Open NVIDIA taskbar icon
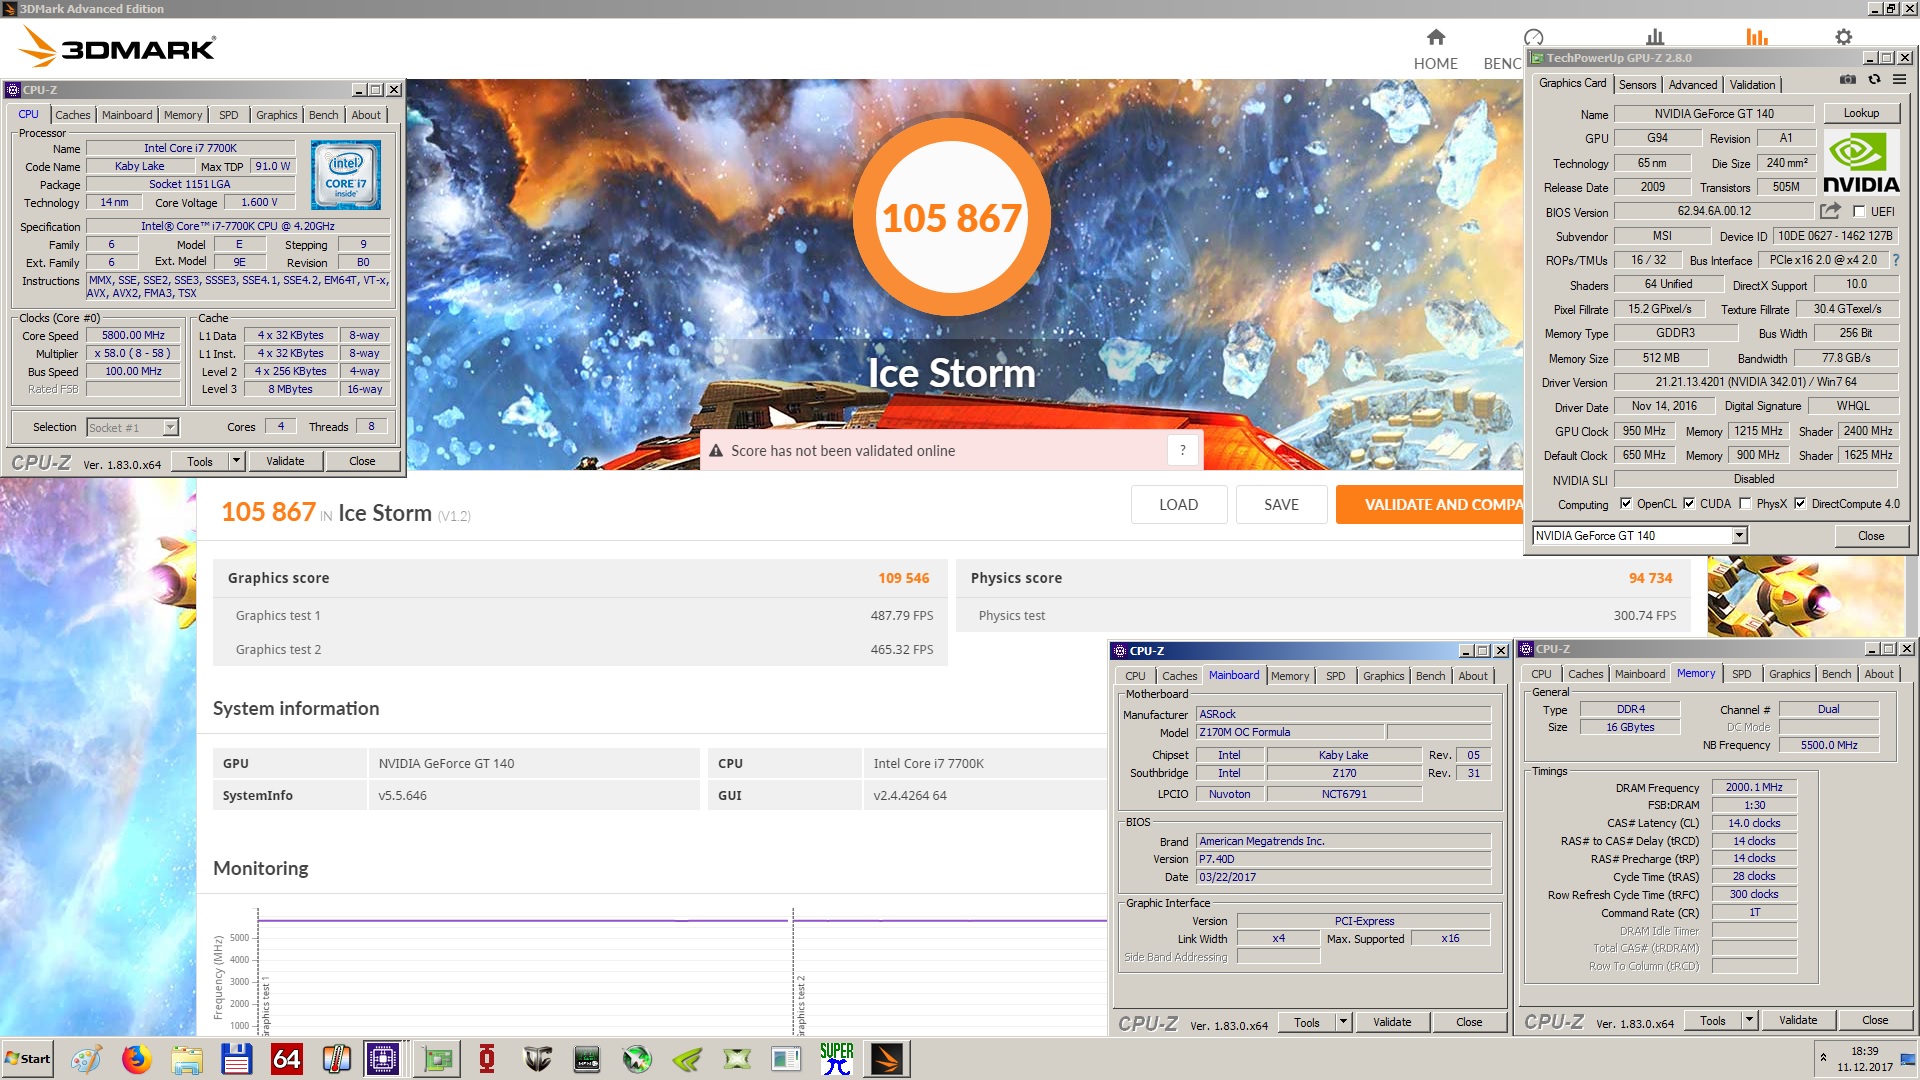1920x1080 pixels. click(687, 1059)
